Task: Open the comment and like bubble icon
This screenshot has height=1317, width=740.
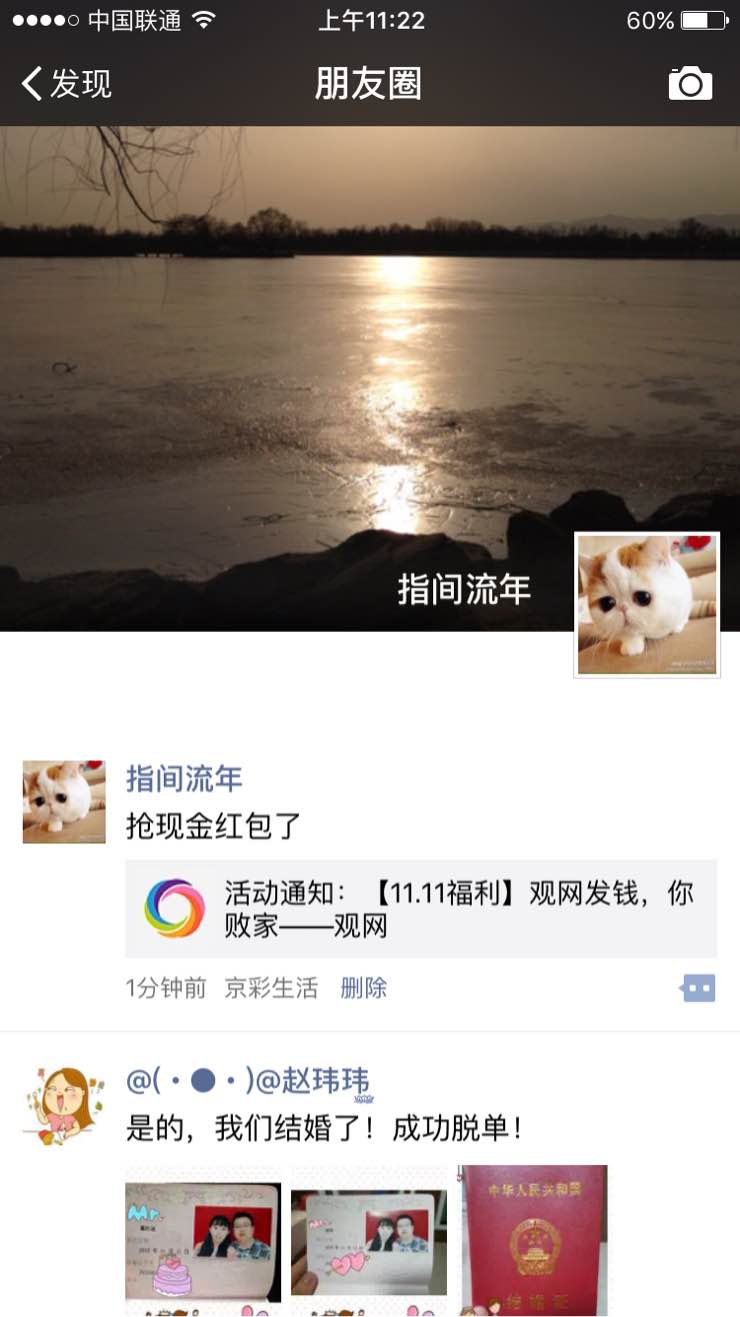Action: [x=698, y=989]
